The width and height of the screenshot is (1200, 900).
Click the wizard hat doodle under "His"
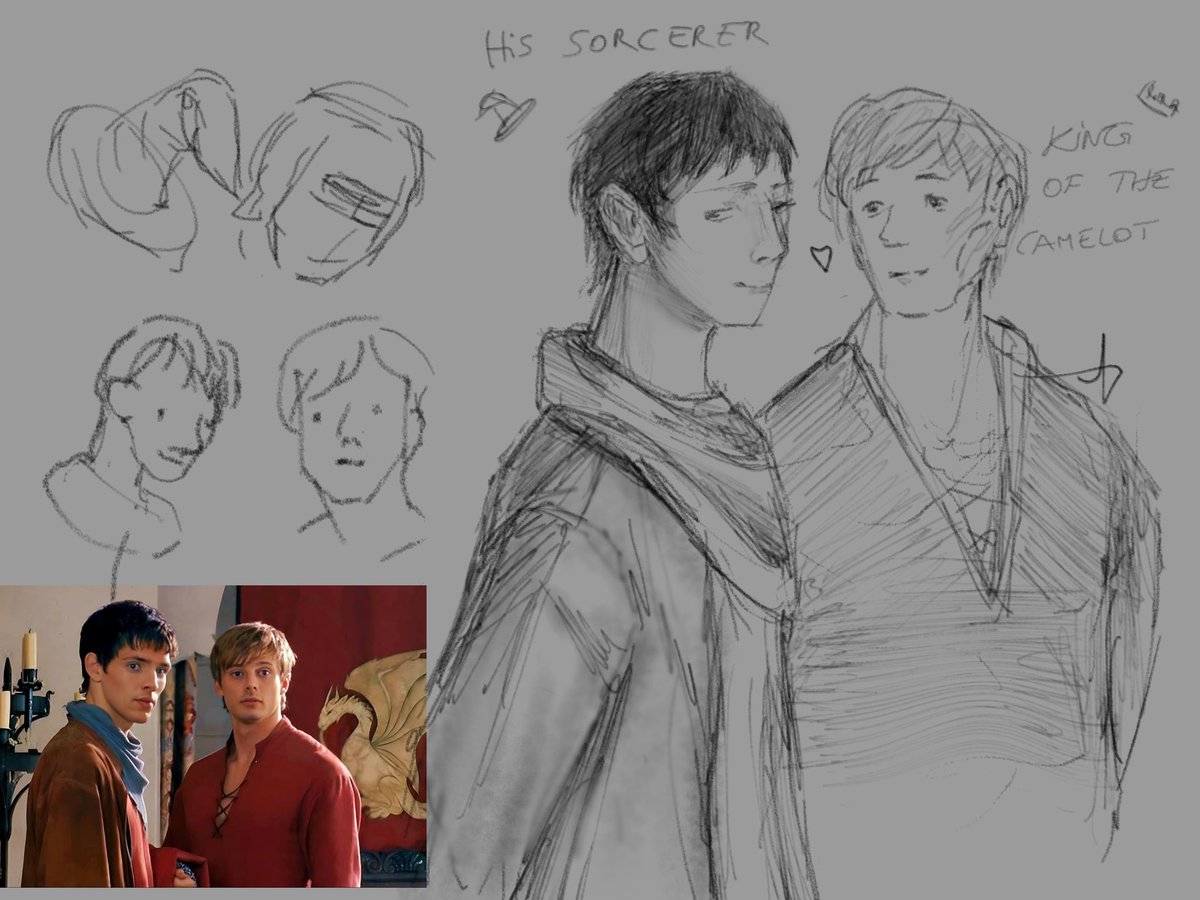pyautogui.click(x=506, y=114)
